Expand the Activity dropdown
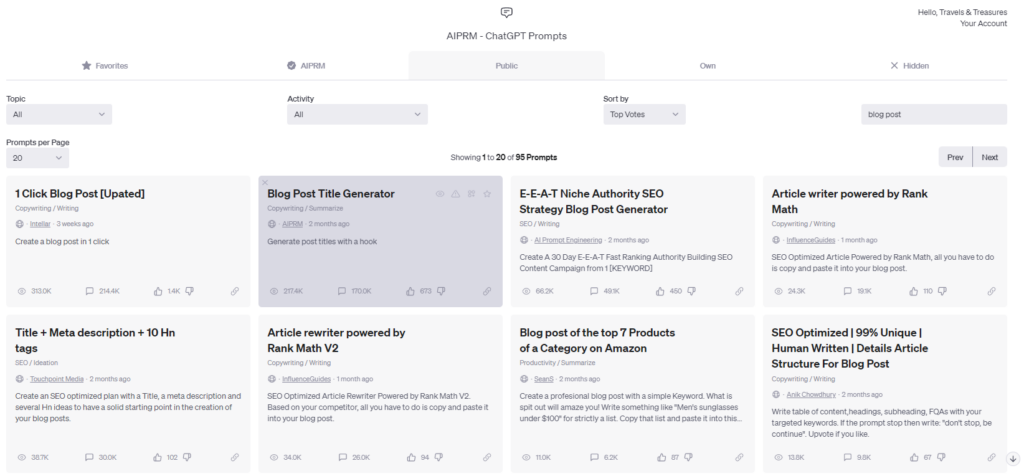 [357, 114]
